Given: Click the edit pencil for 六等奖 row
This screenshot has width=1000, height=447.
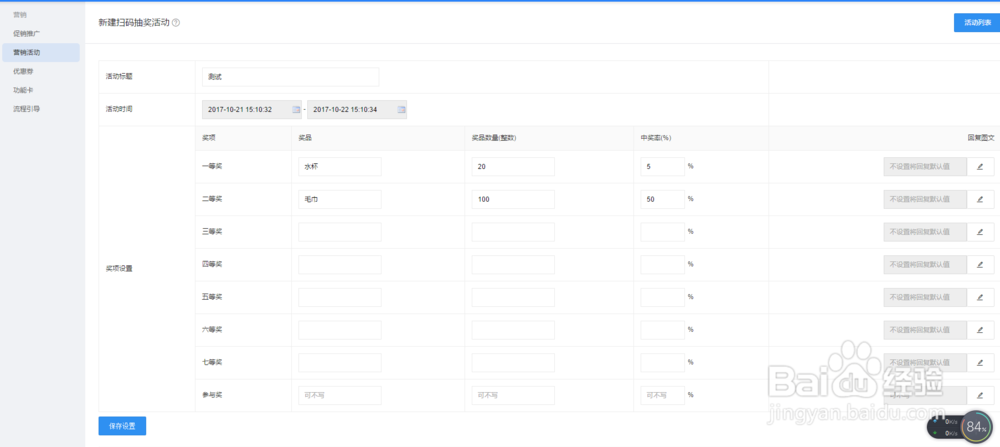Looking at the screenshot, I should pos(980,329).
